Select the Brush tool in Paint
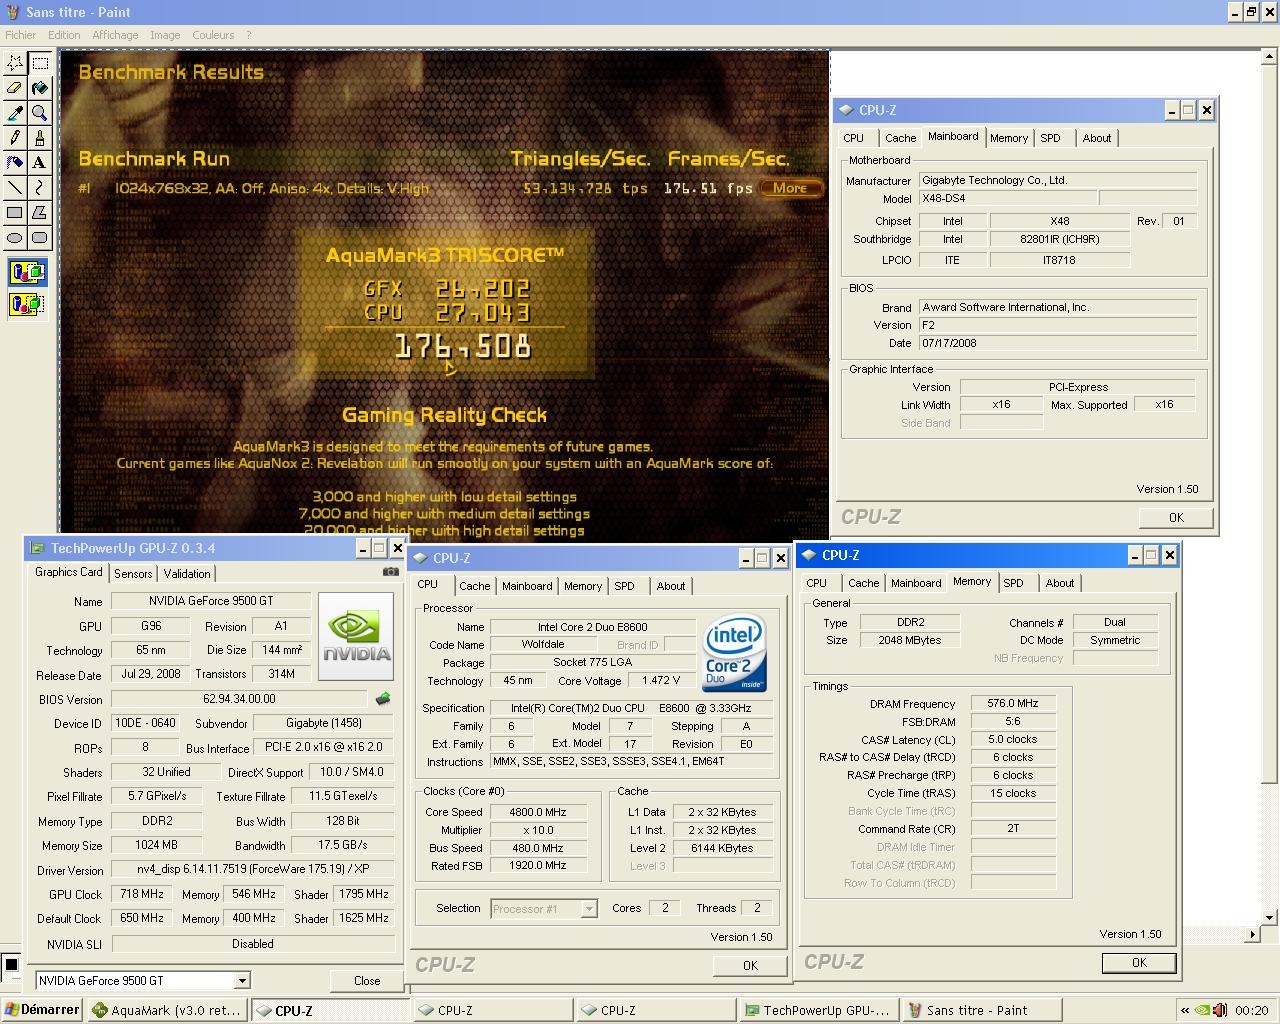The image size is (1280, 1024). [40, 138]
